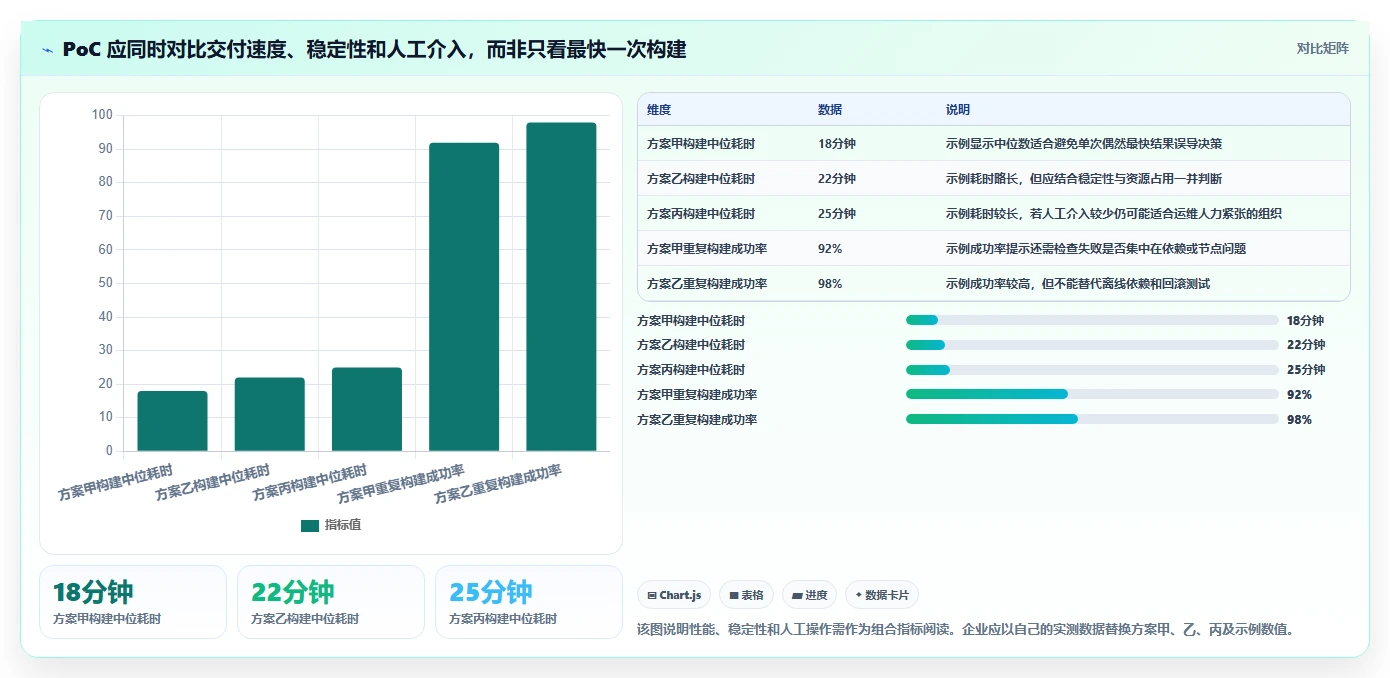1390x678 pixels.
Task: Open the 22分钟 方案乙 data card
Action: (x=331, y=602)
